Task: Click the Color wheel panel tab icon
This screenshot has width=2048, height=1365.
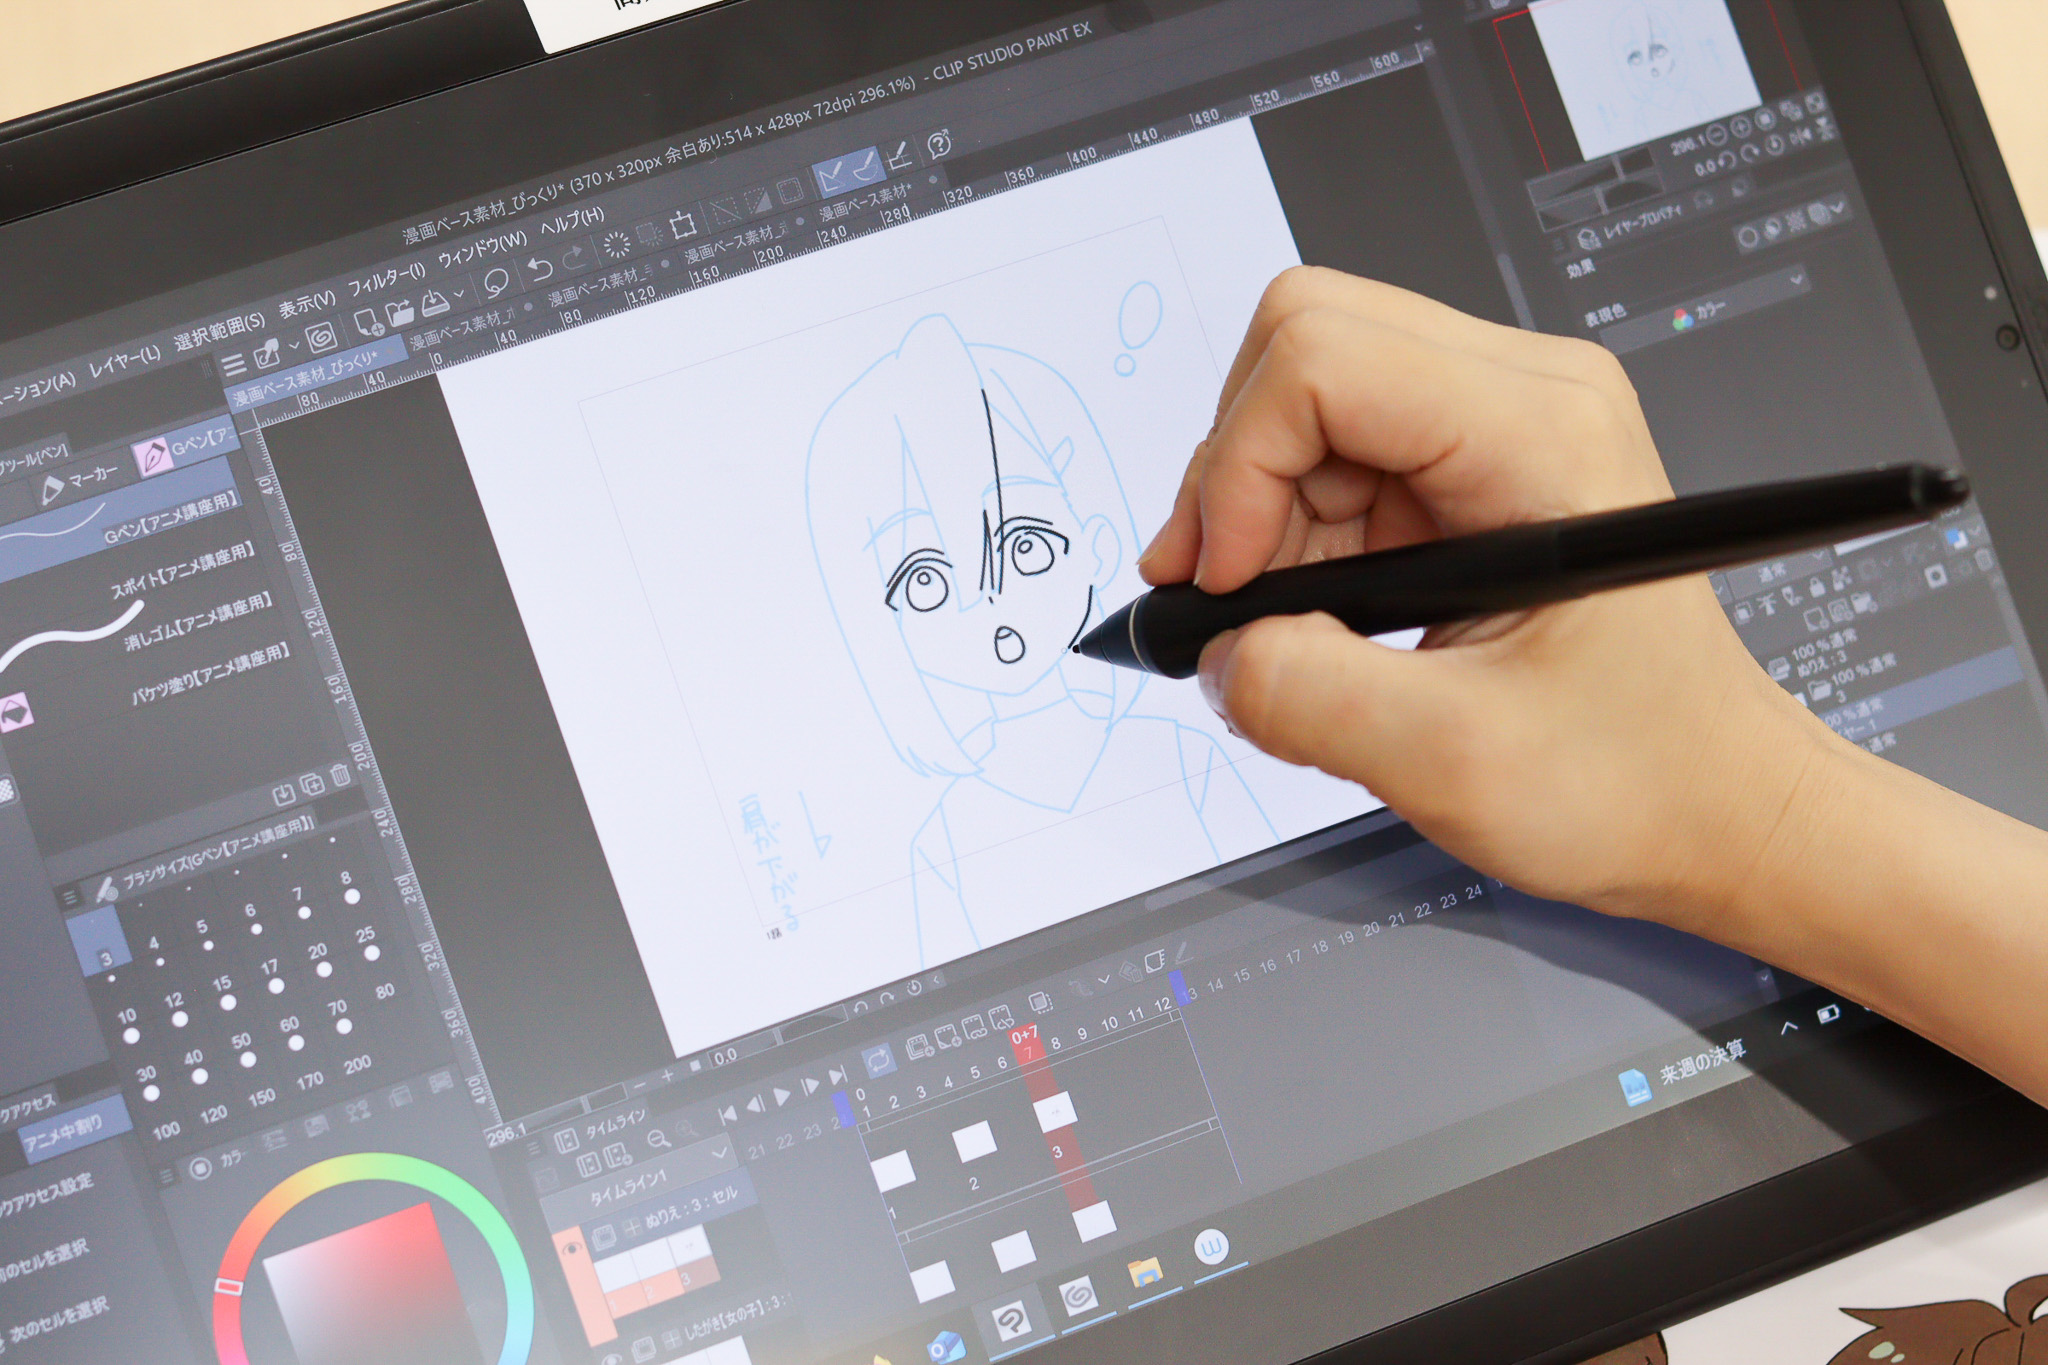Action: [x=200, y=1167]
